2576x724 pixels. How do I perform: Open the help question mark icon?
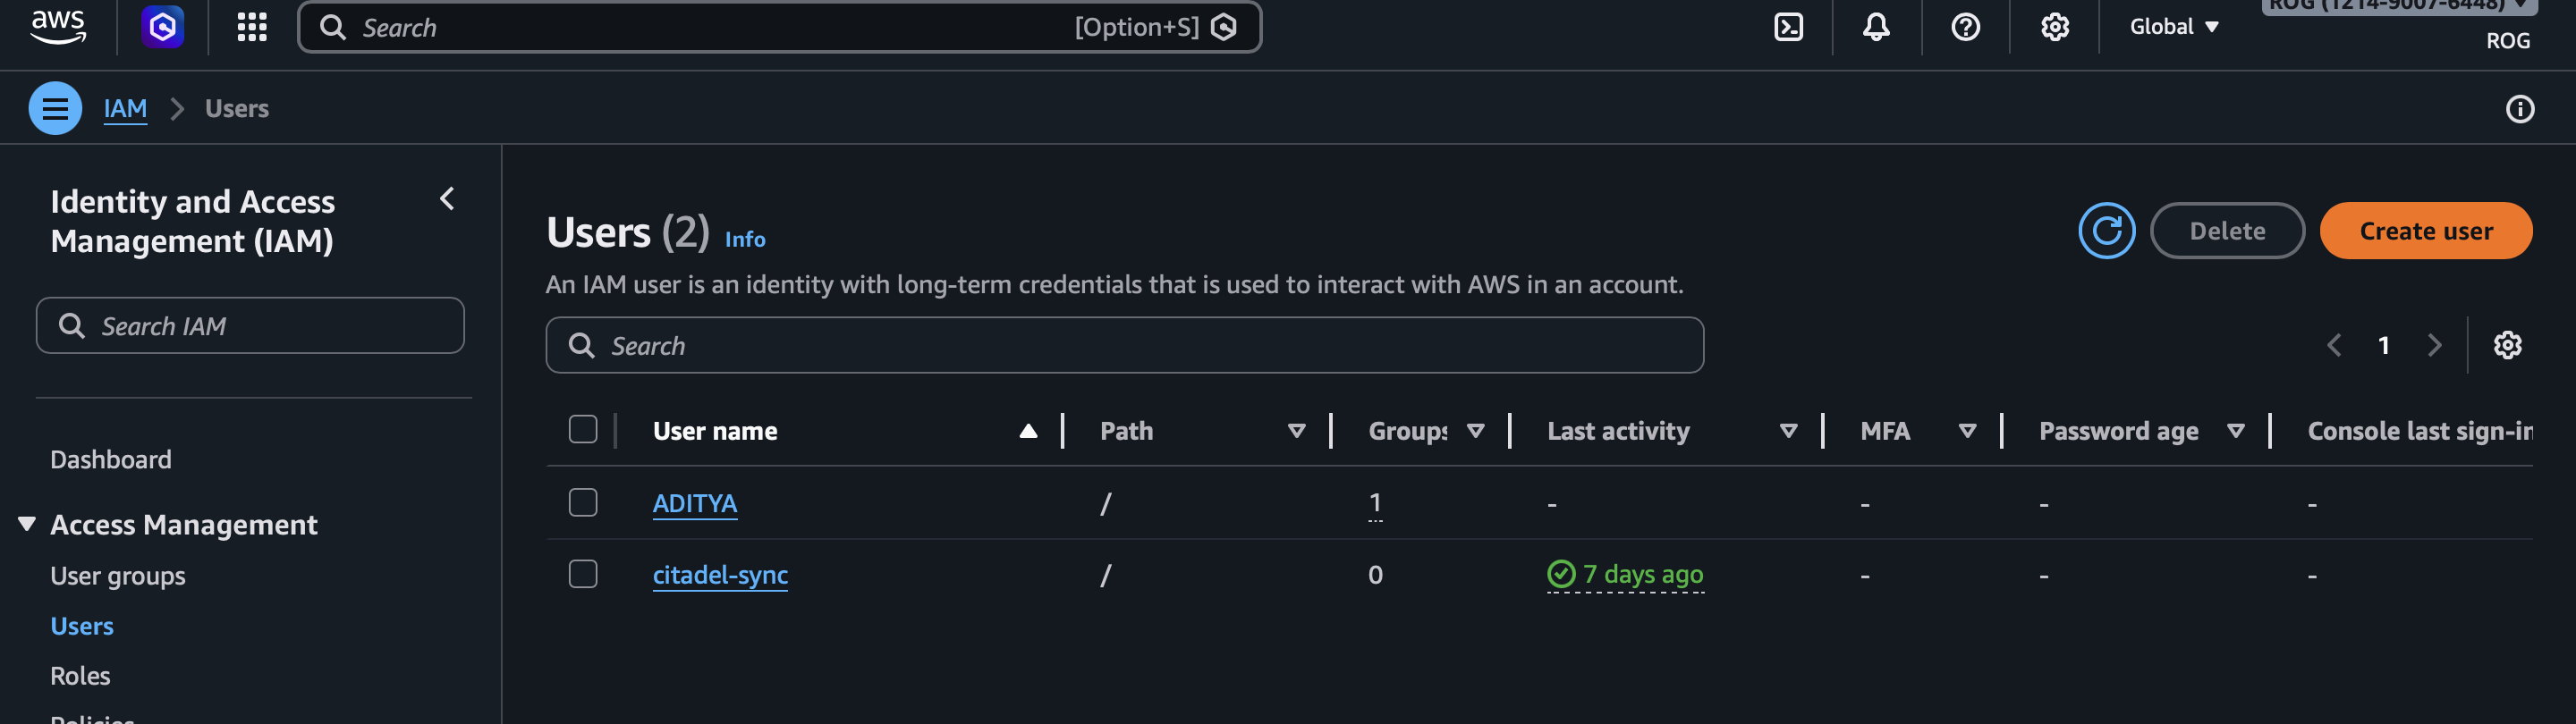pos(1965,27)
